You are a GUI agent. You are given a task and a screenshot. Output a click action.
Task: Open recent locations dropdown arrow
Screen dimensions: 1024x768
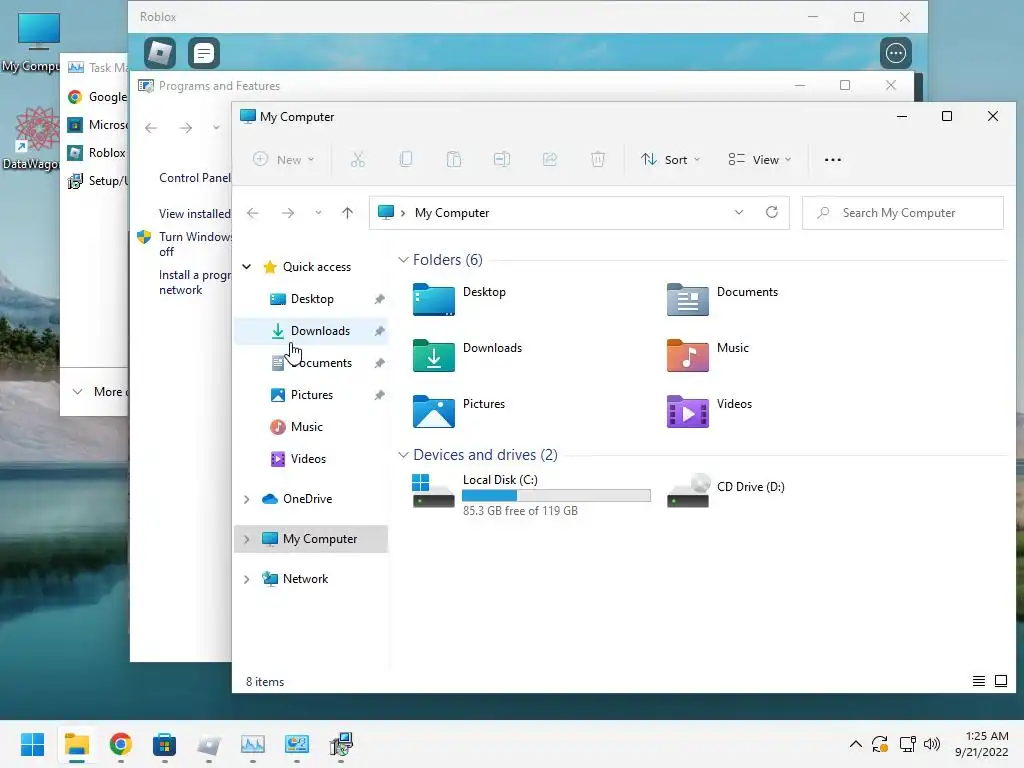pyautogui.click(x=318, y=213)
